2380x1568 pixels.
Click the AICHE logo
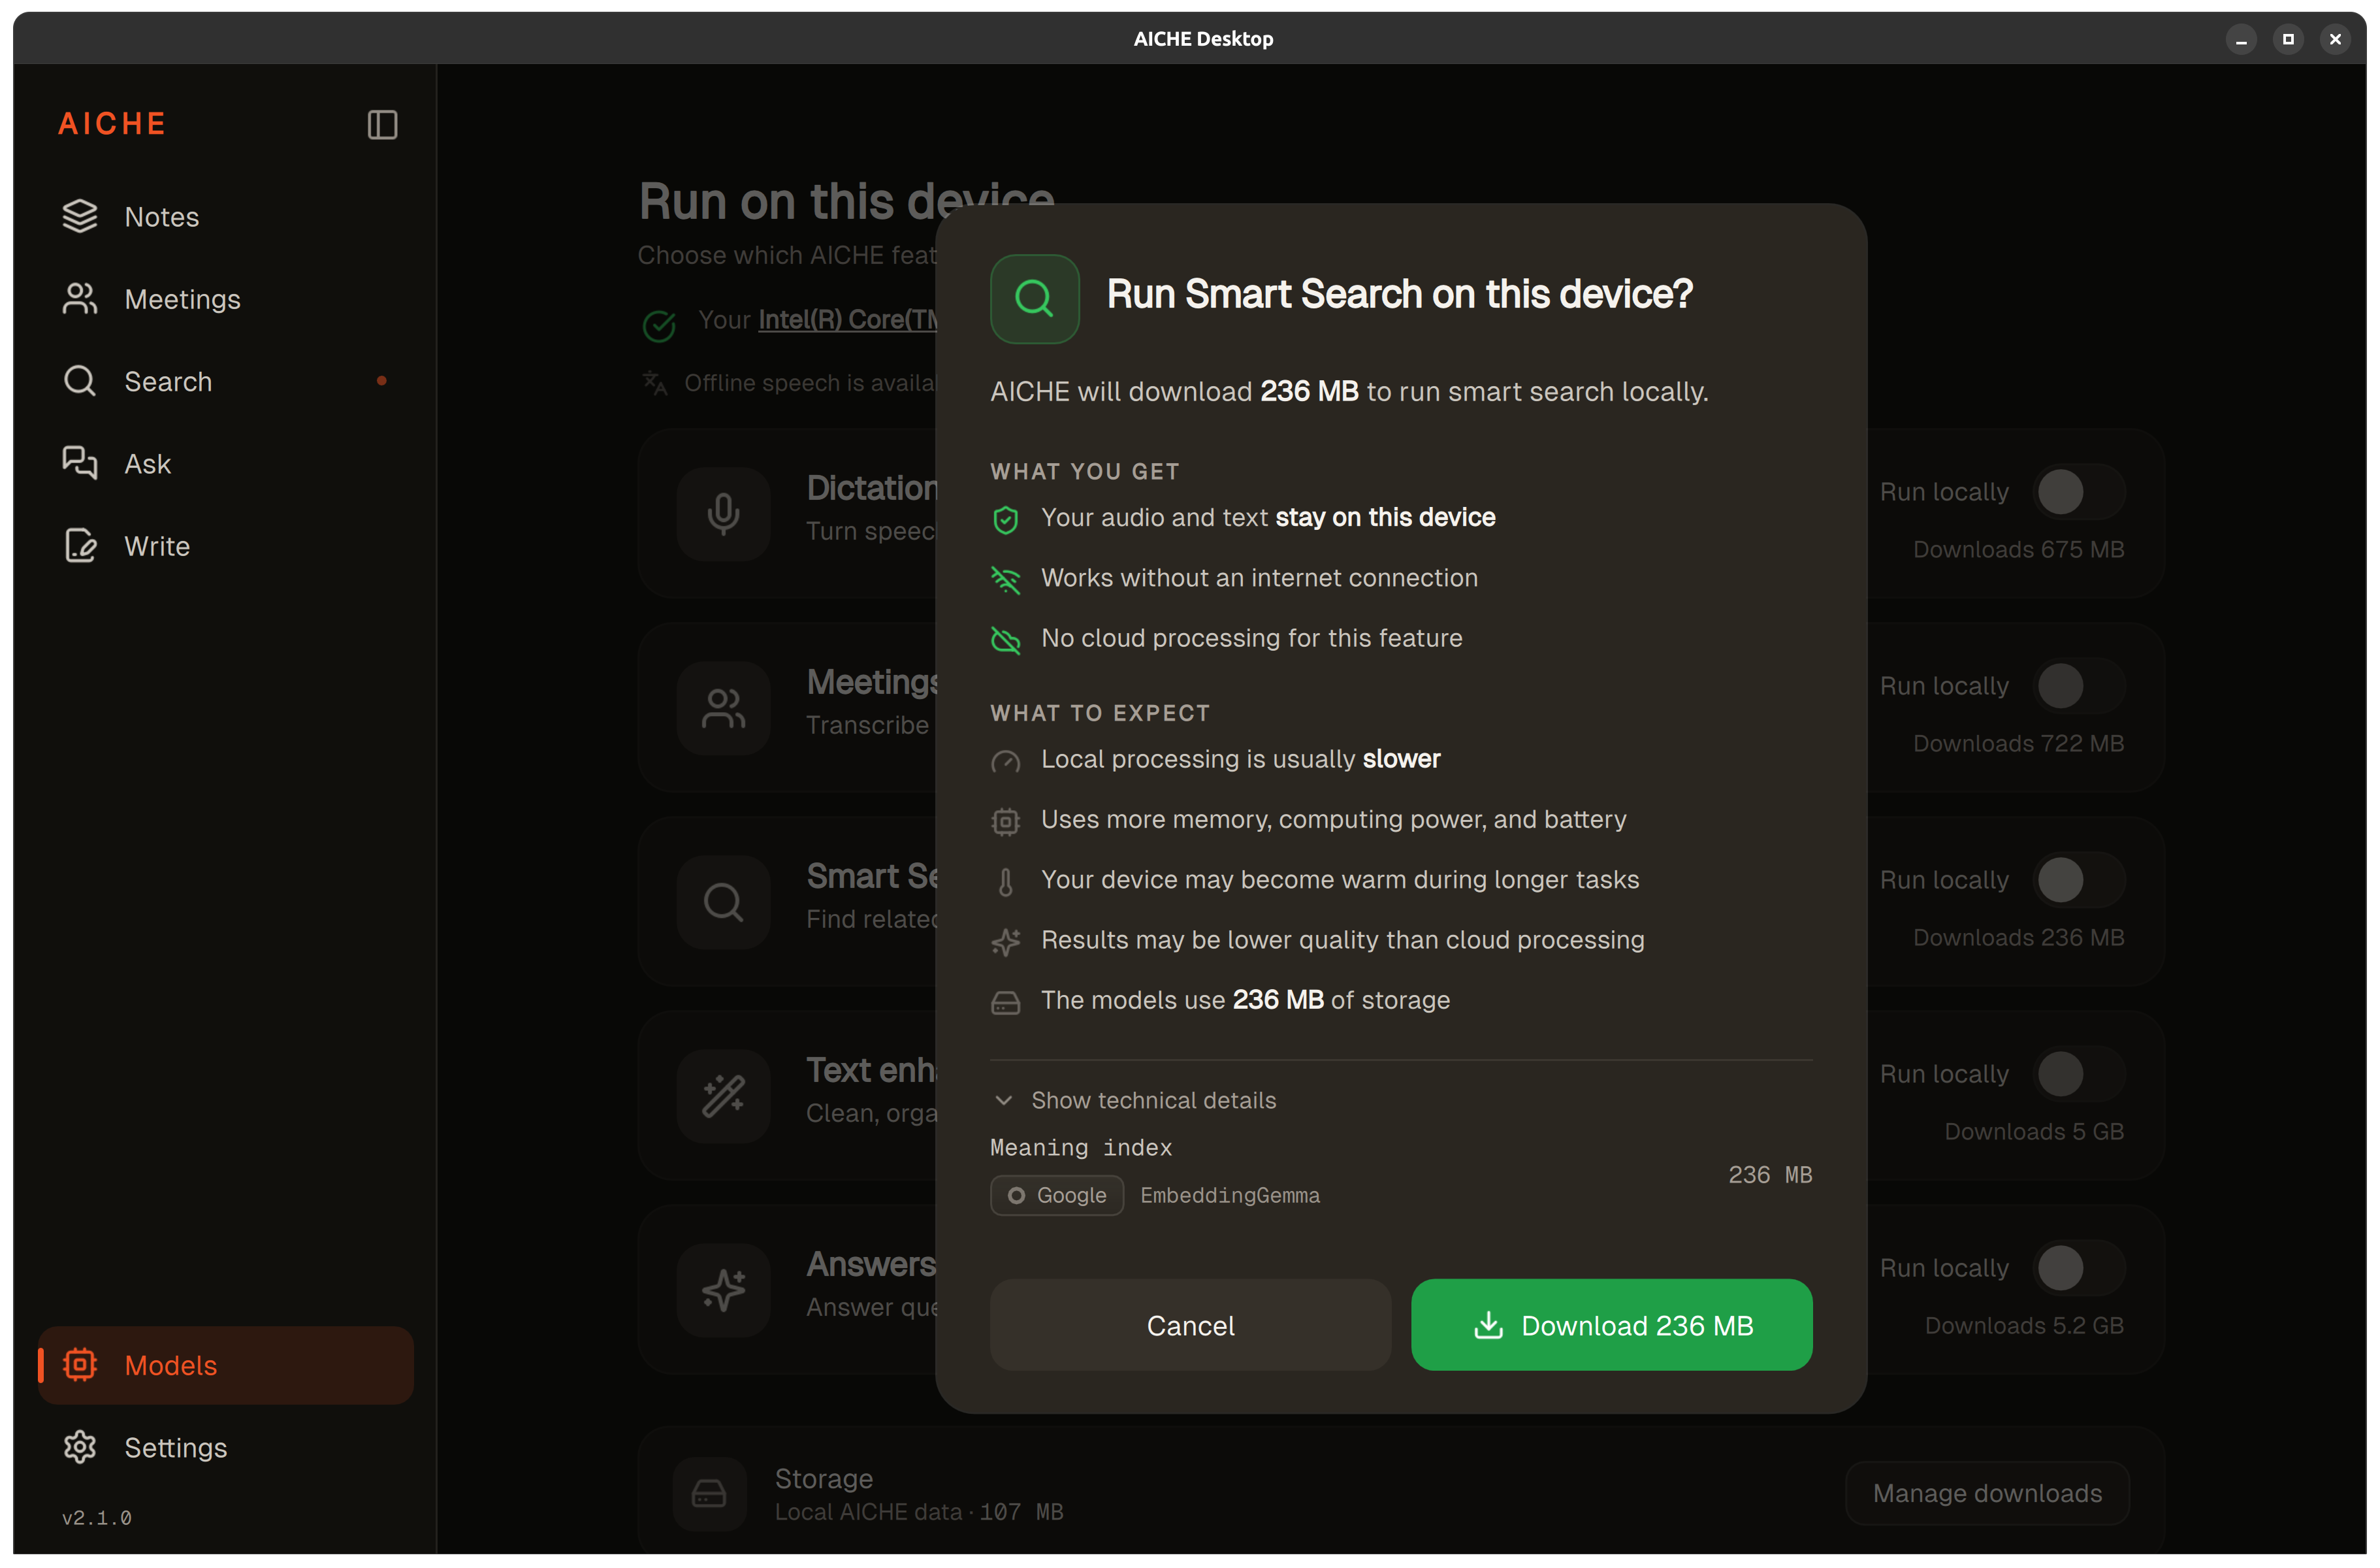pos(112,124)
